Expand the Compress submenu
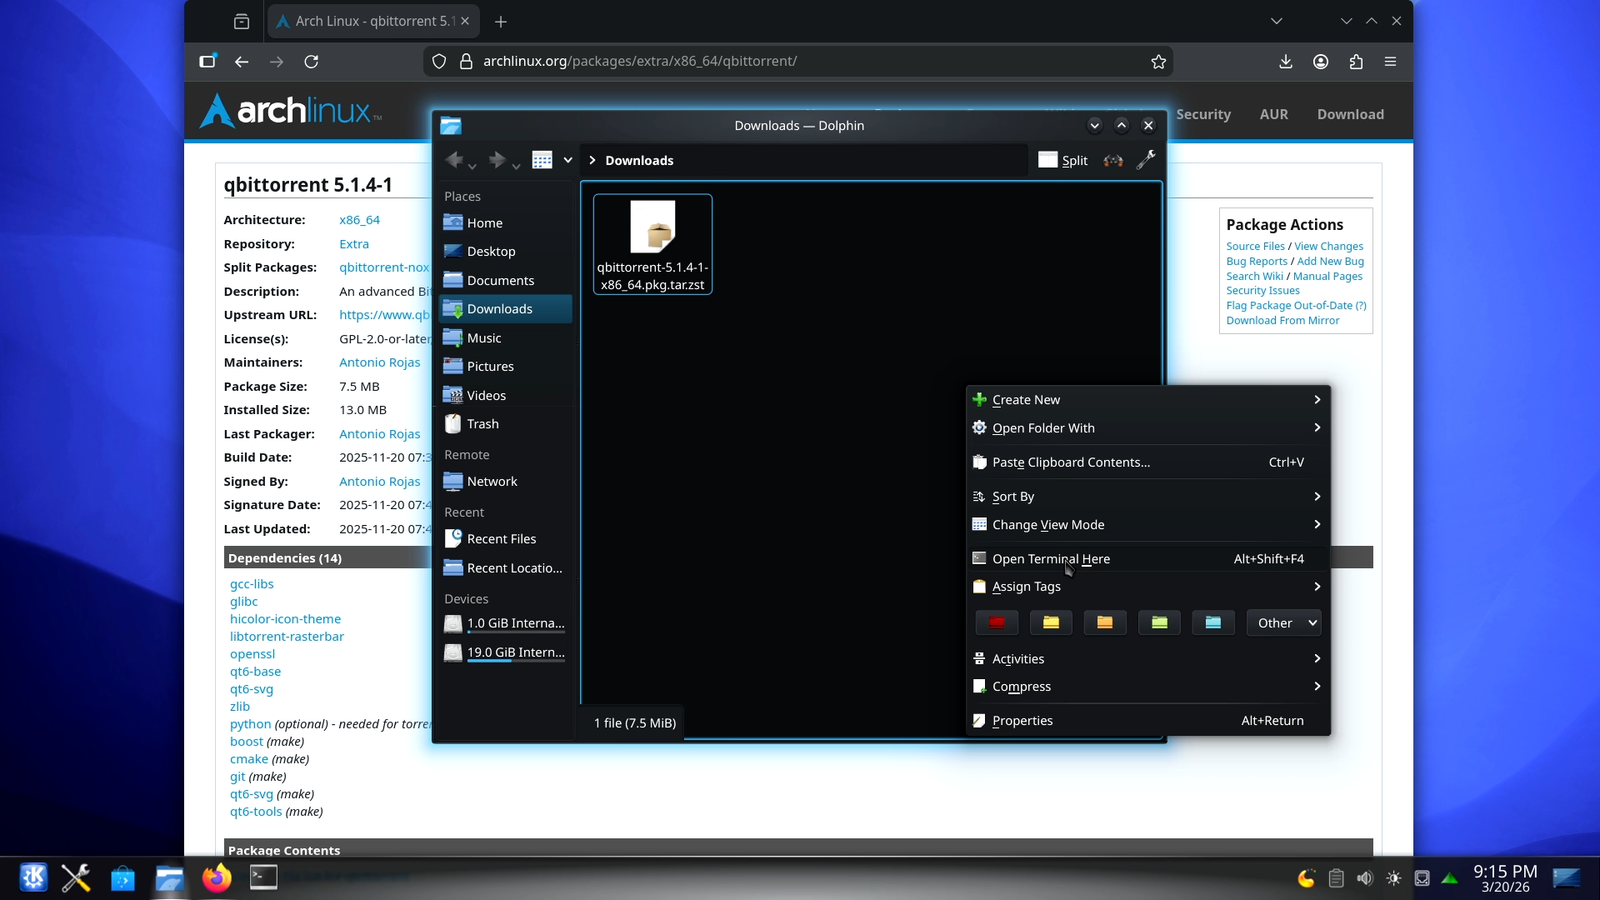 tap(1148, 687)
